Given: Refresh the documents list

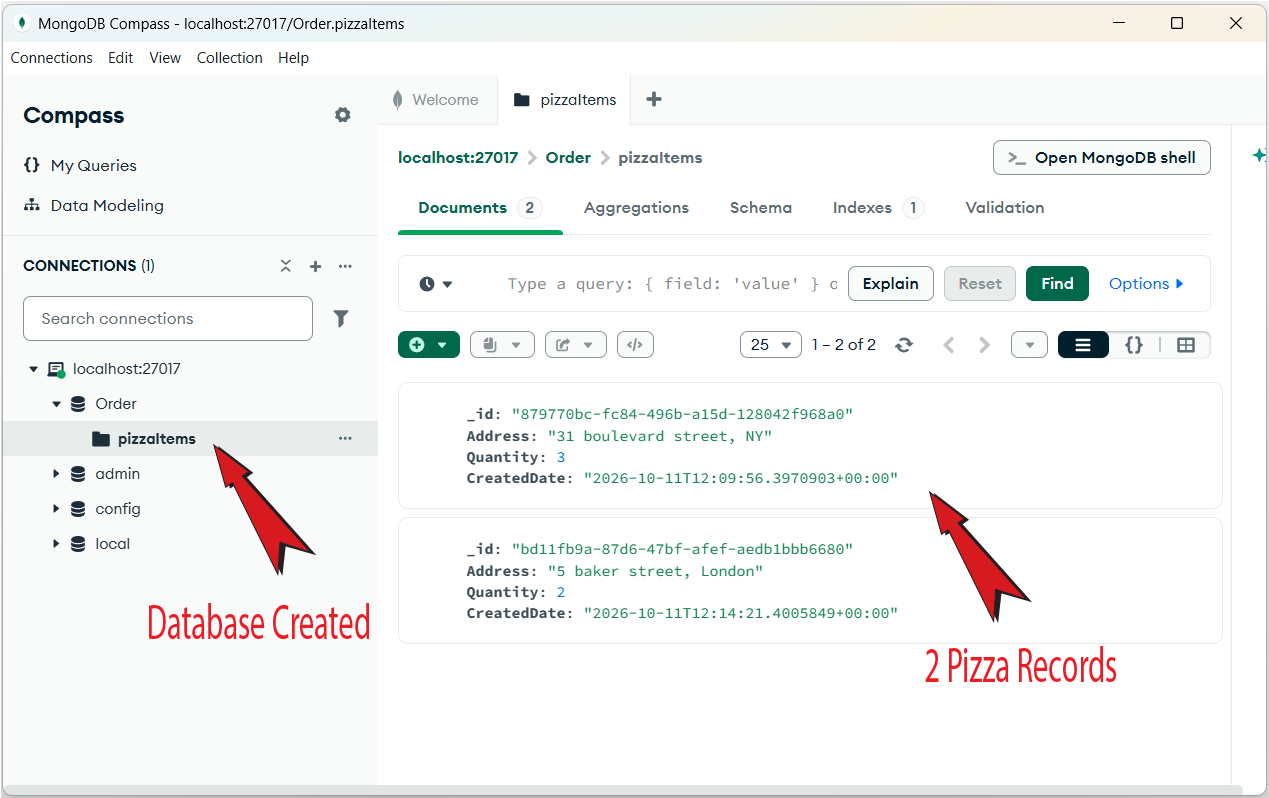Looking at the screenshot, I should (904, 345).
